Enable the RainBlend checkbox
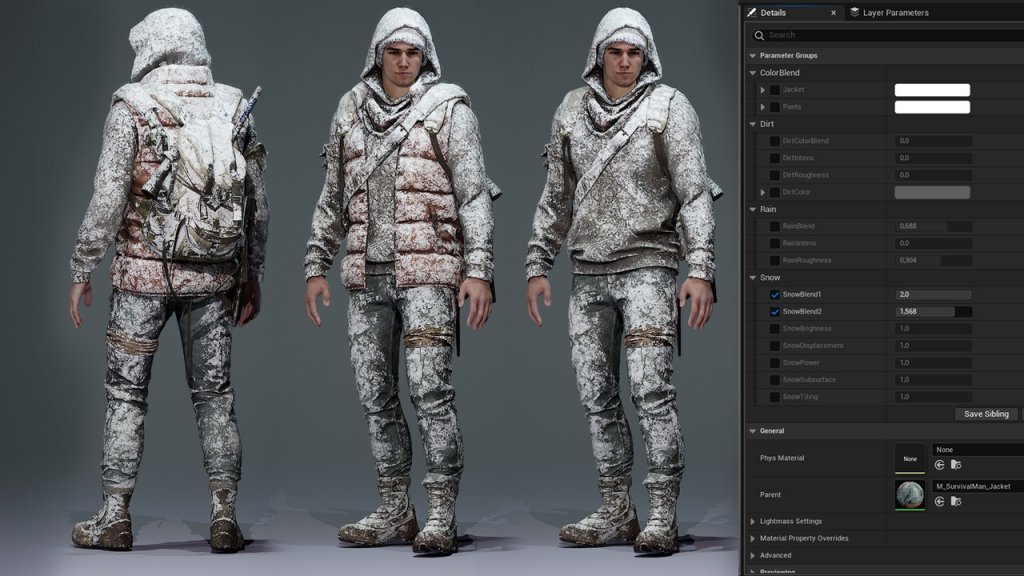The height and width of the screenshot is (576, 1024). [775, 226]
